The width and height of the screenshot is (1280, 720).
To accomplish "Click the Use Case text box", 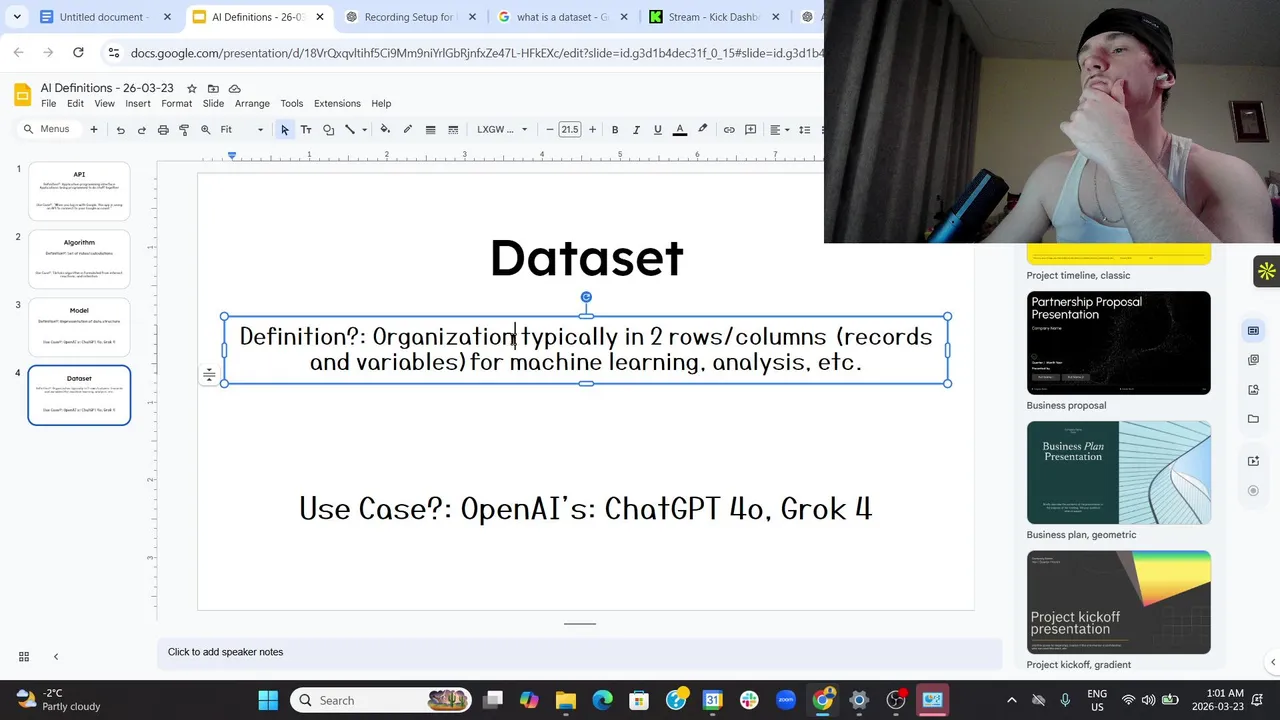I will [x=586, y=509].
